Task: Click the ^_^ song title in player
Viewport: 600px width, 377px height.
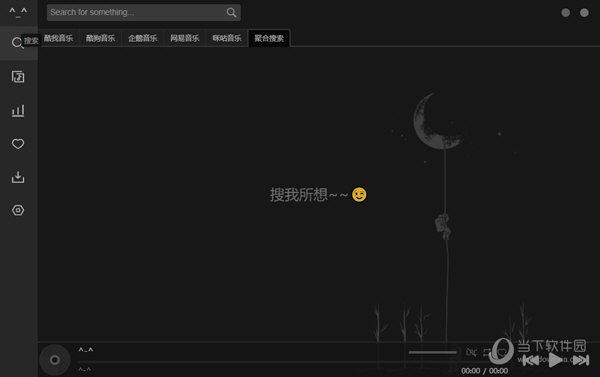Action: coord(86,350)
